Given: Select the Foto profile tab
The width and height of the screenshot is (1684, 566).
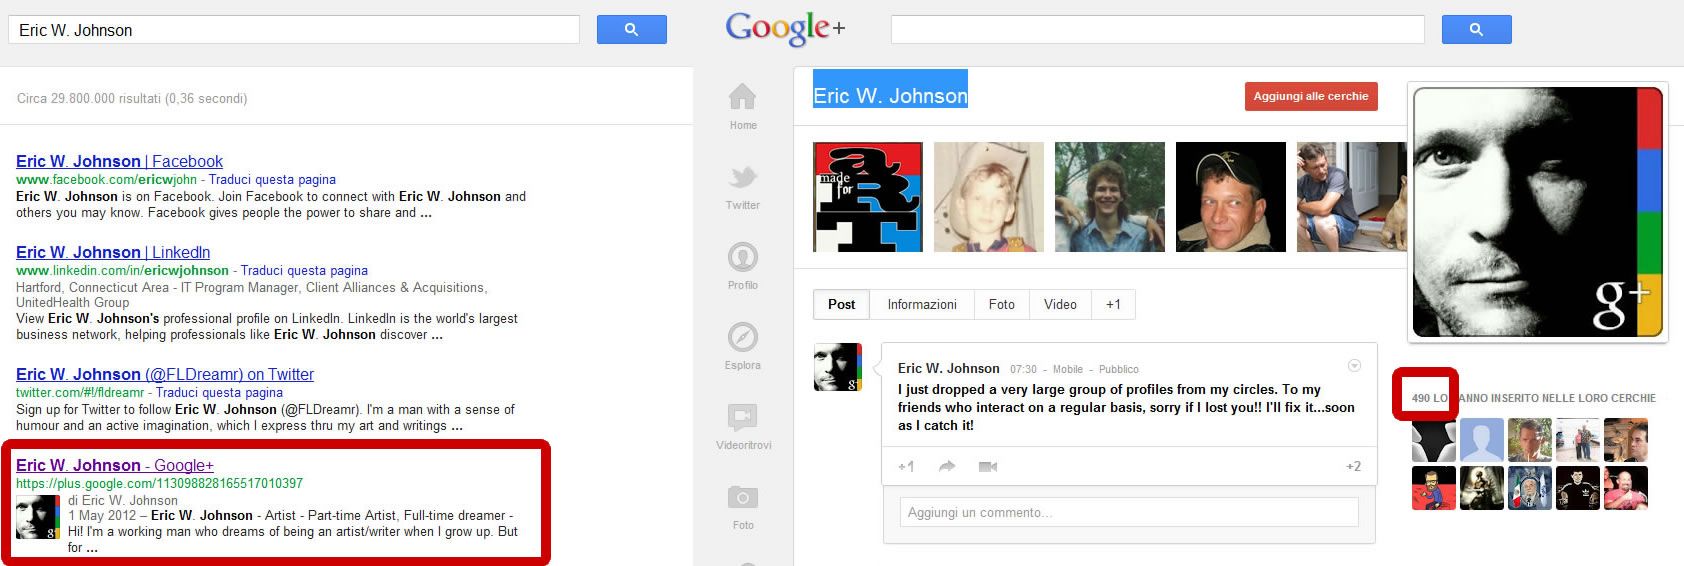Looking at the screenshot, I should coord(1001,305).
